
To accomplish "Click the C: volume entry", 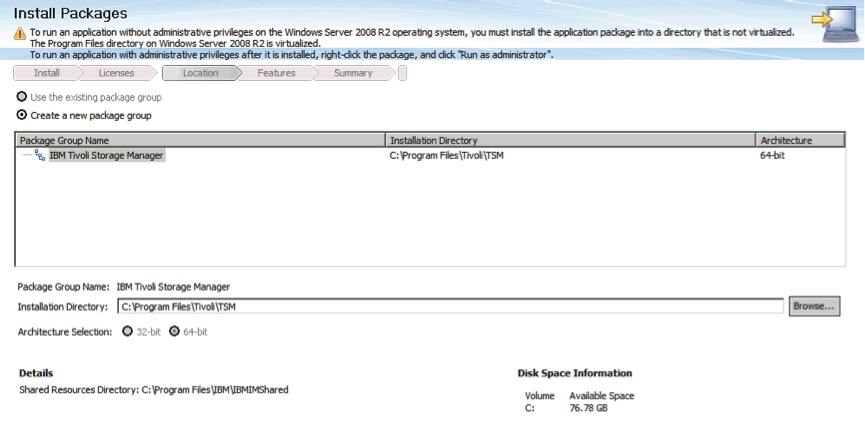I will coord(530,408).
